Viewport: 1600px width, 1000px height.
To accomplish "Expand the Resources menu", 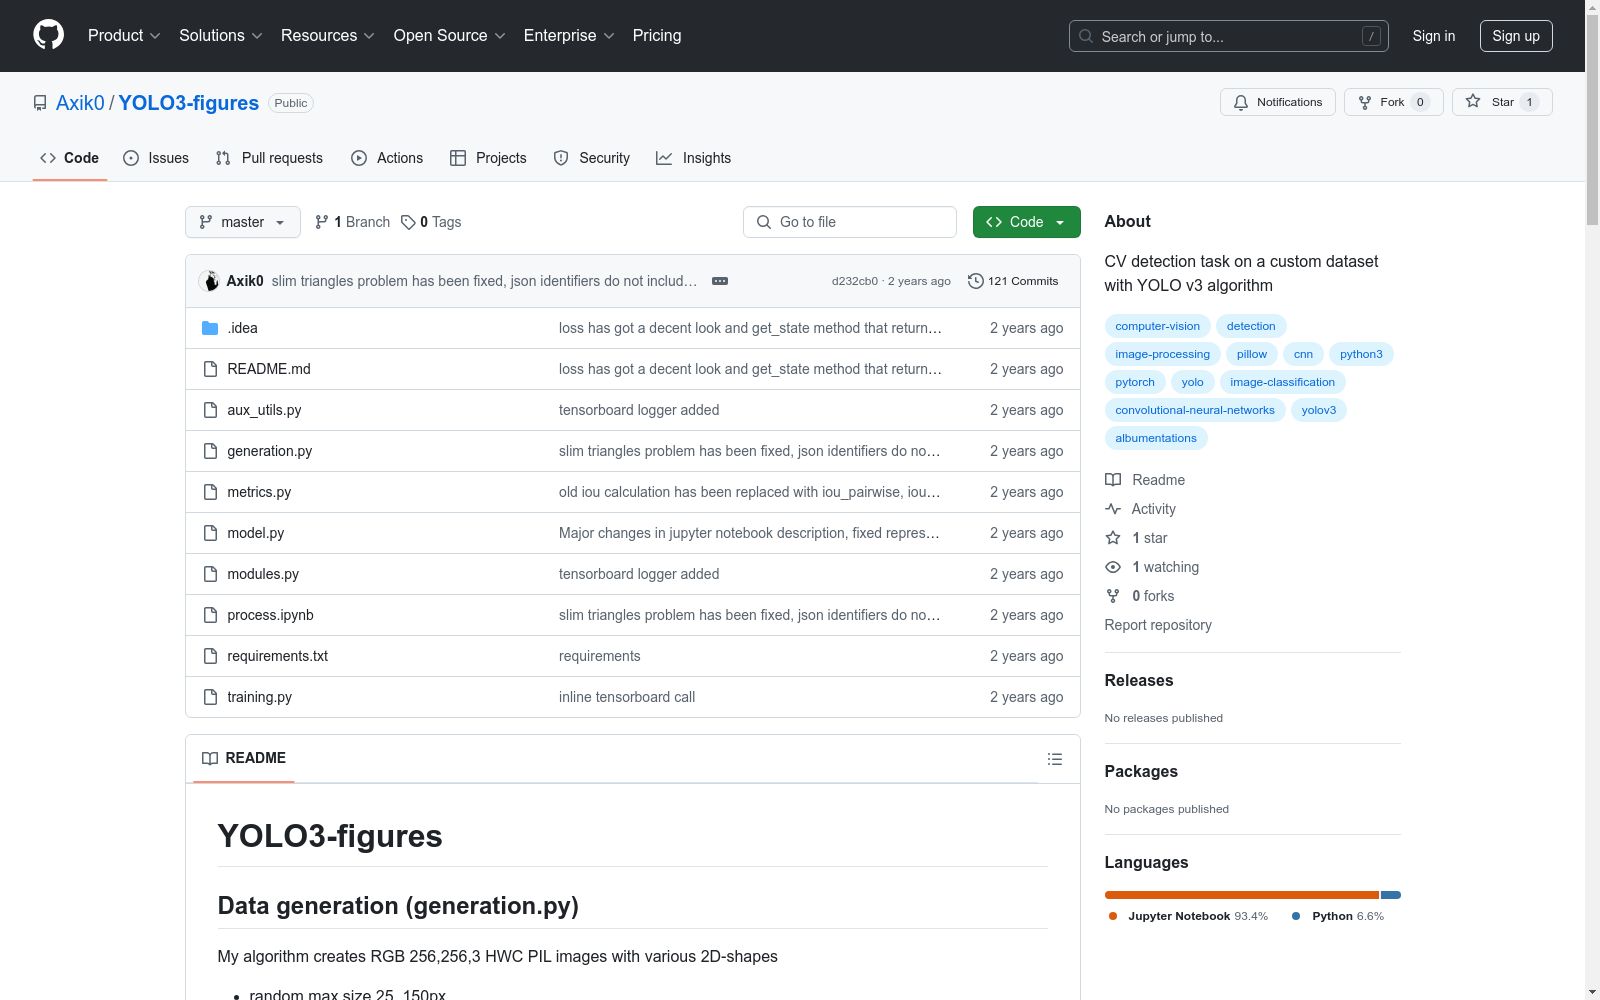I will point(327,35).
